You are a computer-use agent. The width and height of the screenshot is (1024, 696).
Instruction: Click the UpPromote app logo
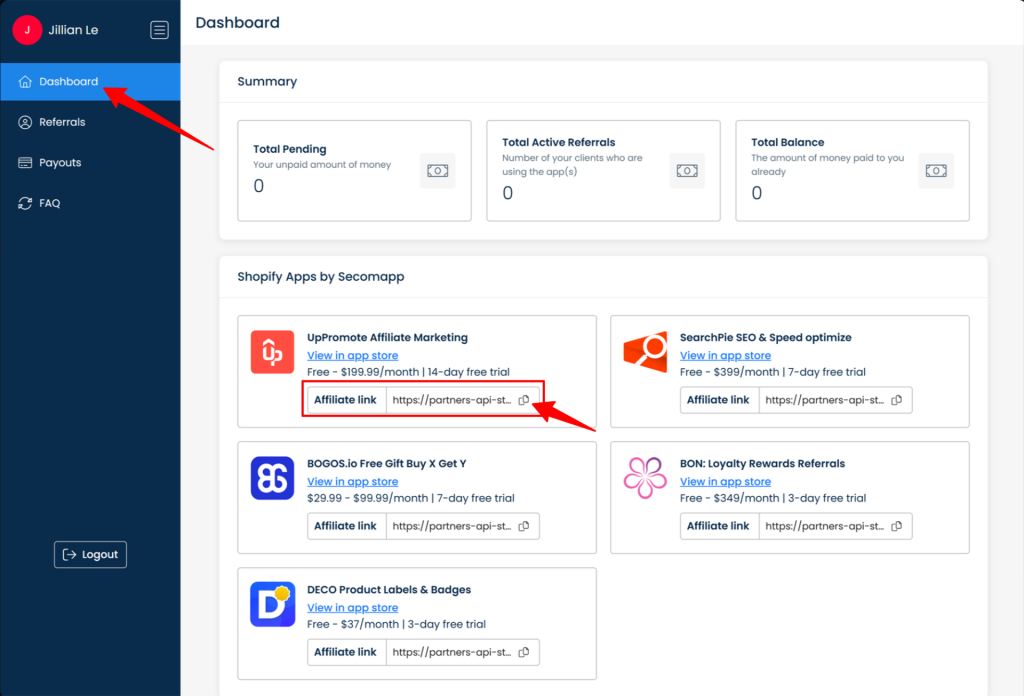point(272,352)
